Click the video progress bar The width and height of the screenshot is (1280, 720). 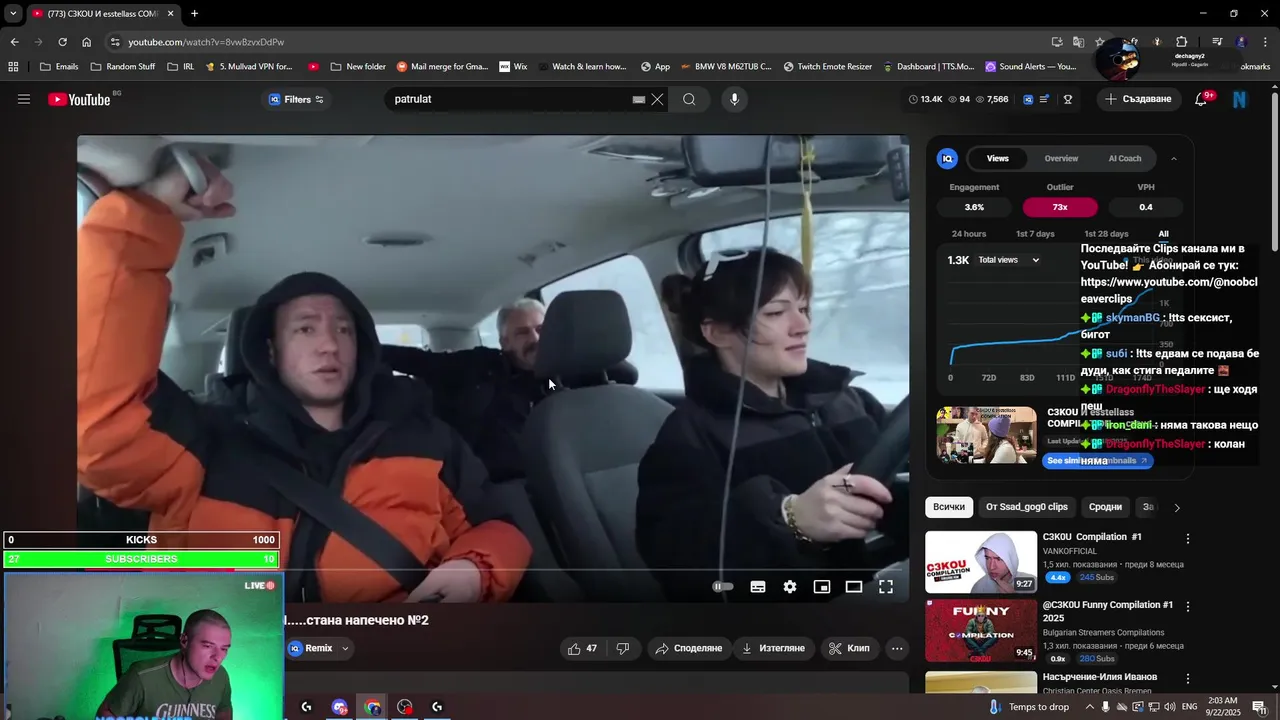493,569
